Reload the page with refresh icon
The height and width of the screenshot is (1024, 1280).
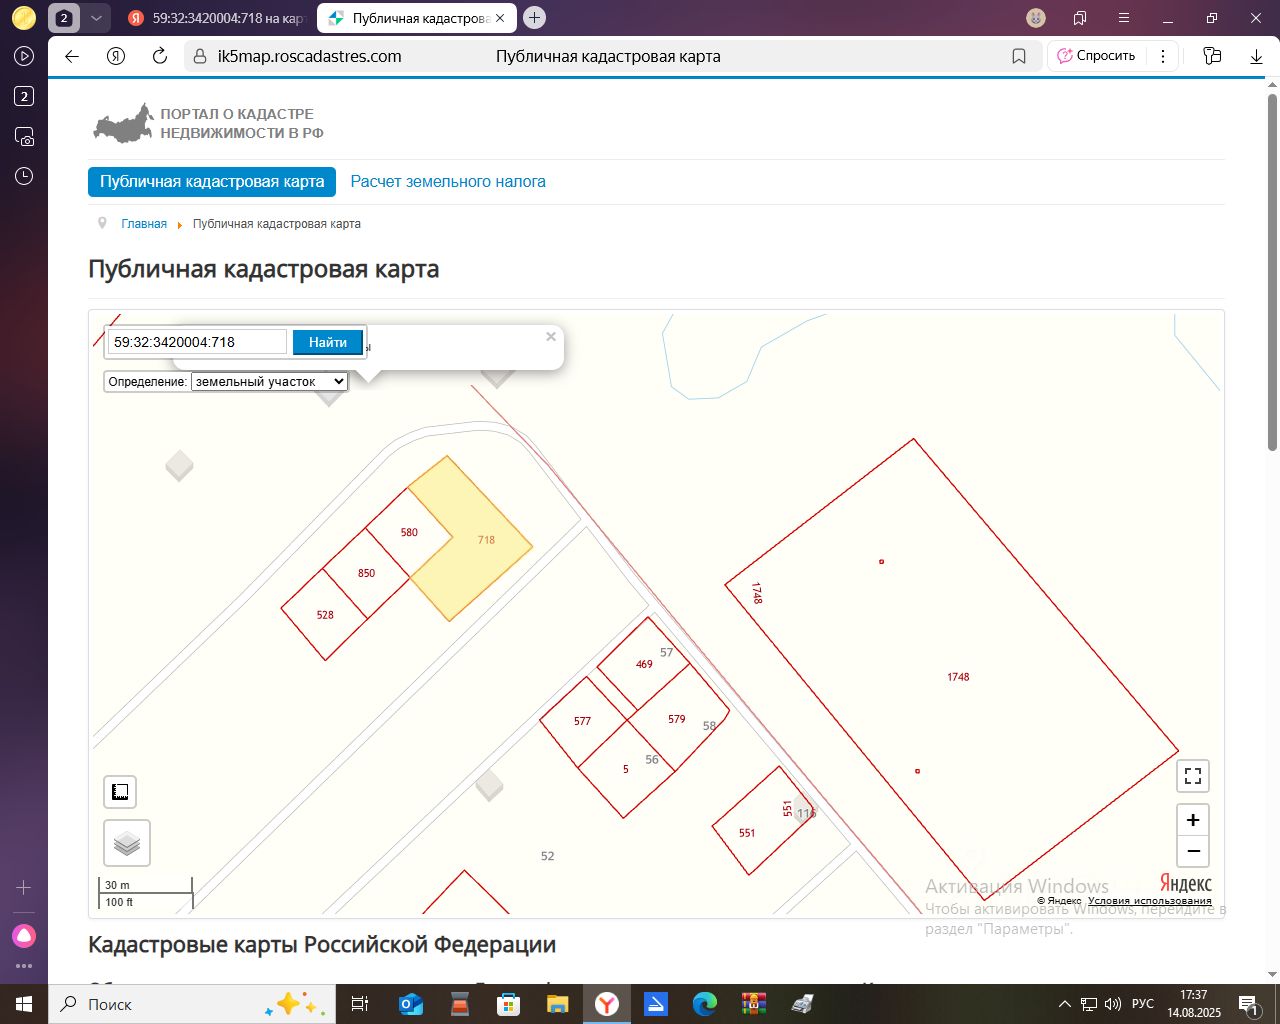pos(160,57)
